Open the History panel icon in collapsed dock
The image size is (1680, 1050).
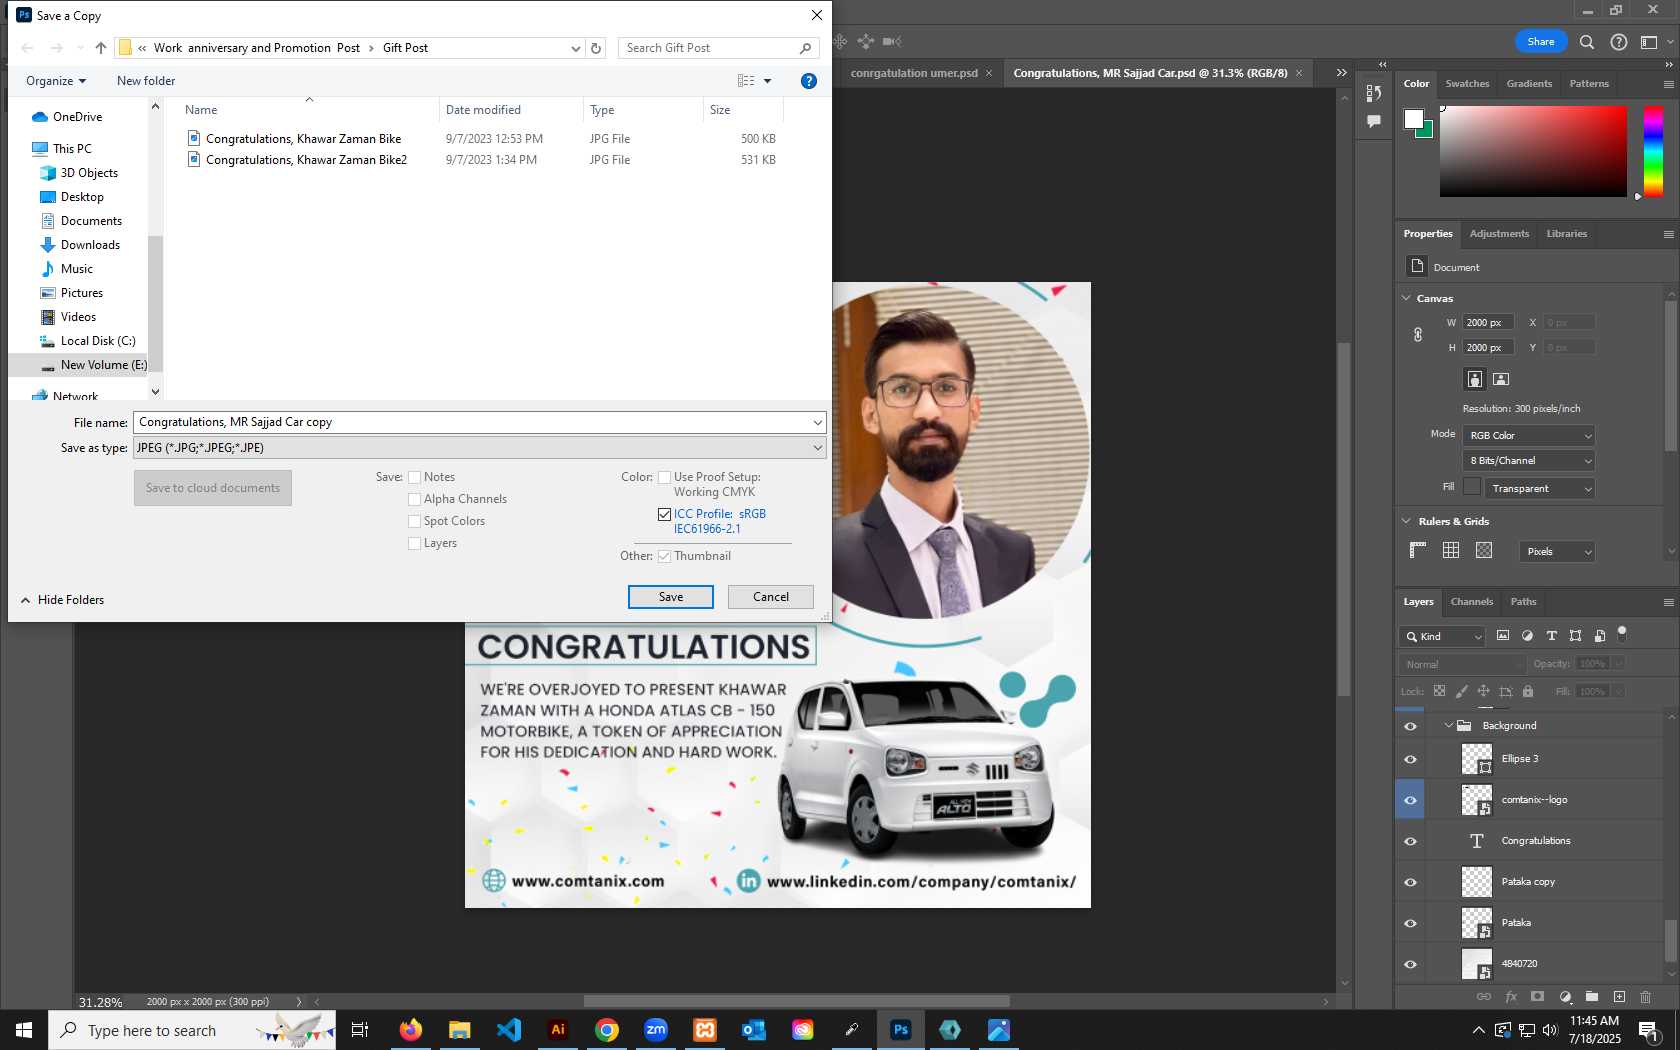pos(1374,93)
